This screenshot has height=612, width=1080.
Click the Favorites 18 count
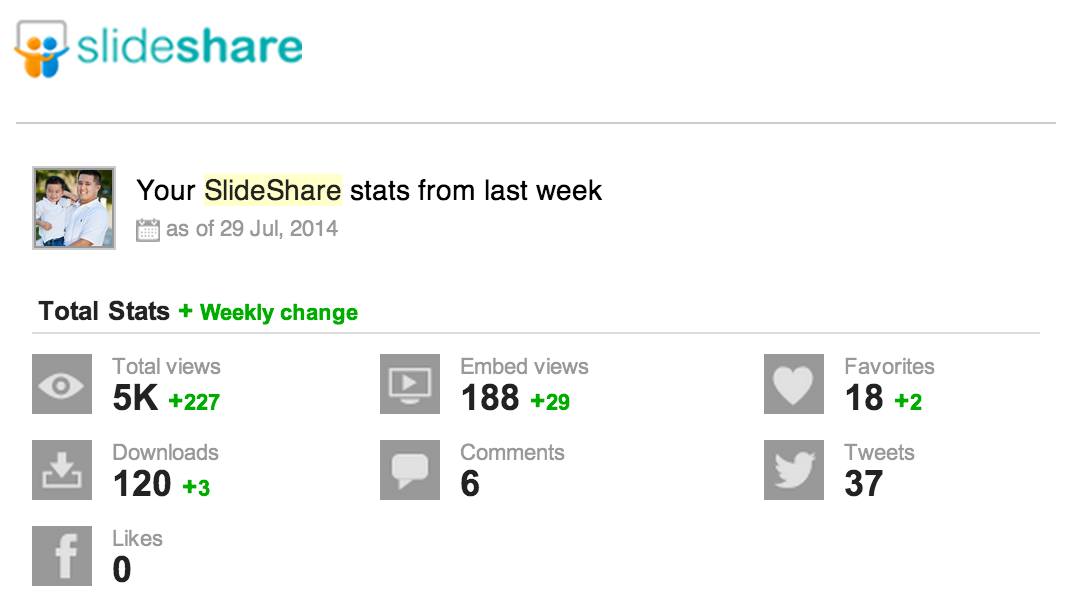(x=864, y=399)
